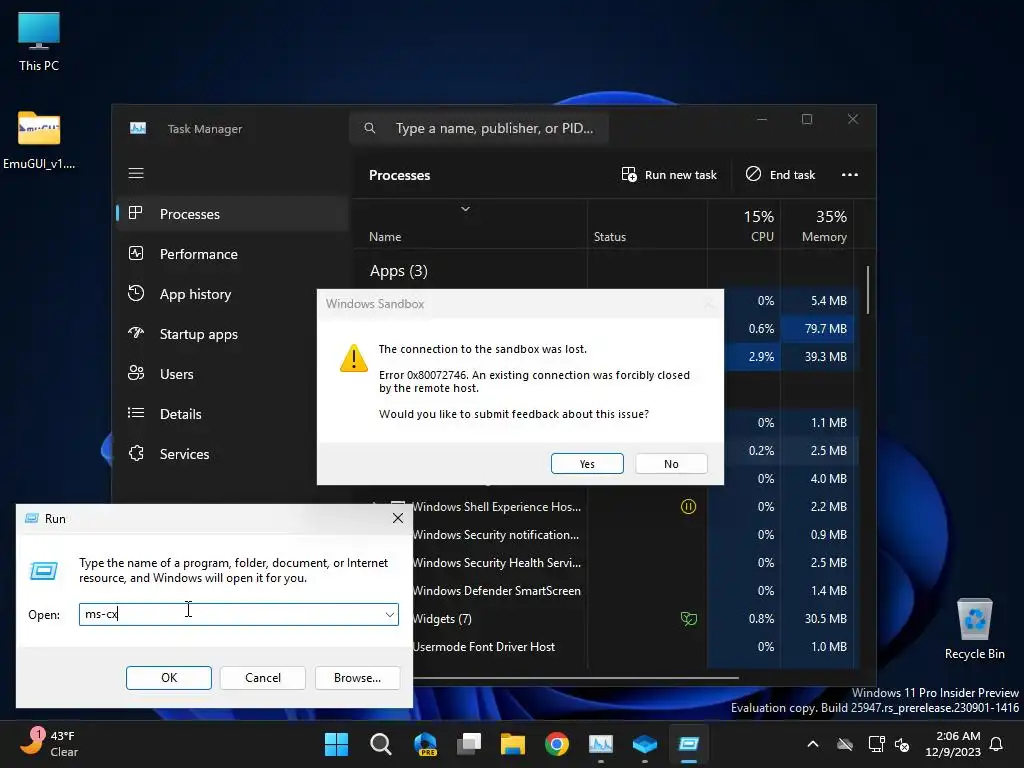
Task: Sort by the Status column header
Action: coord(647,224)
